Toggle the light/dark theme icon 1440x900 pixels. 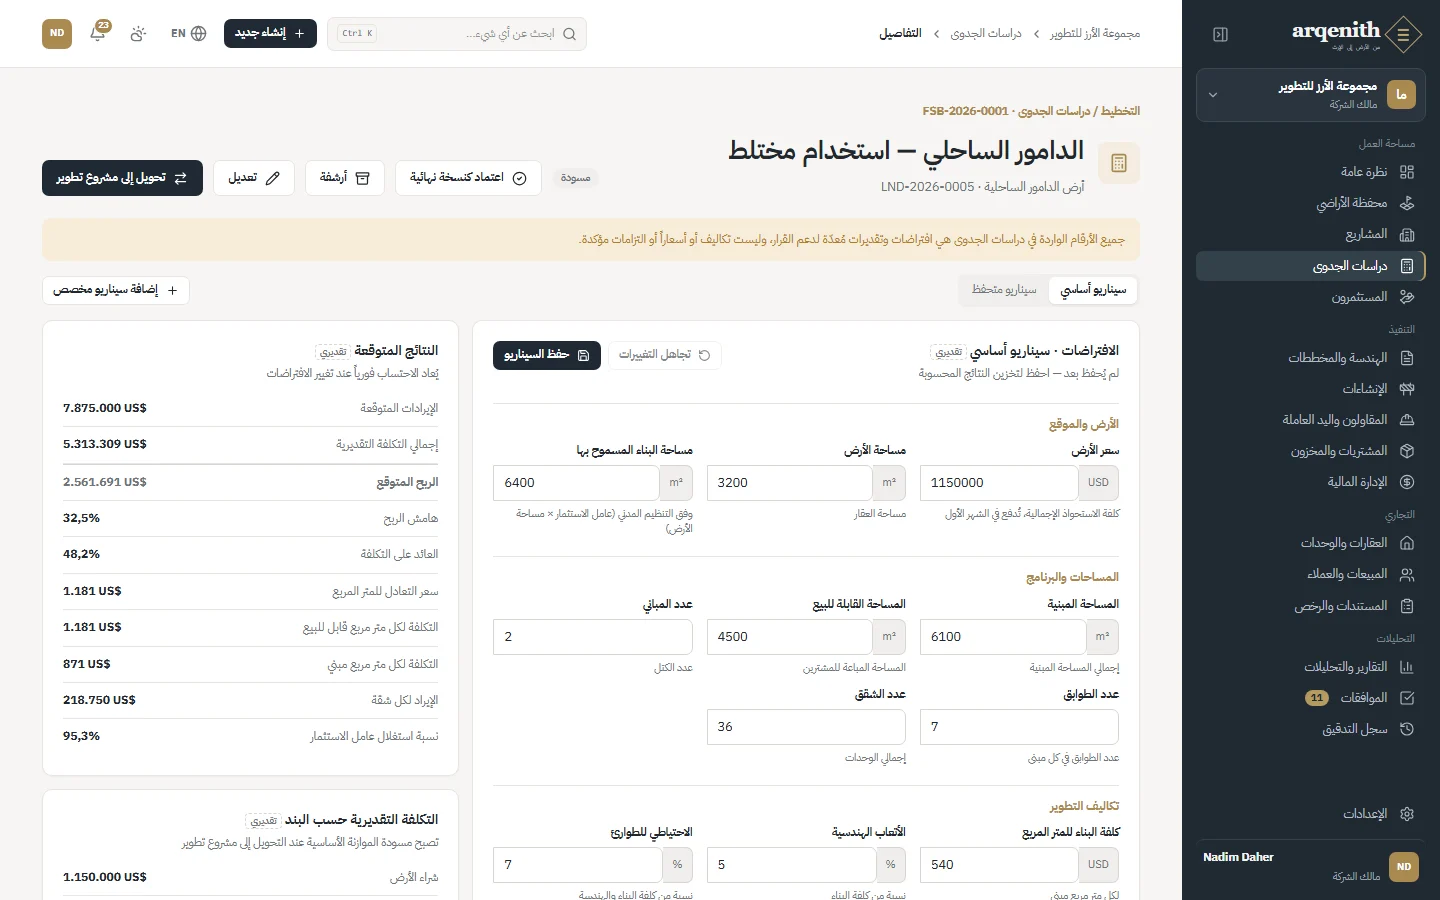pyautogui.click(x=138, y=33)
